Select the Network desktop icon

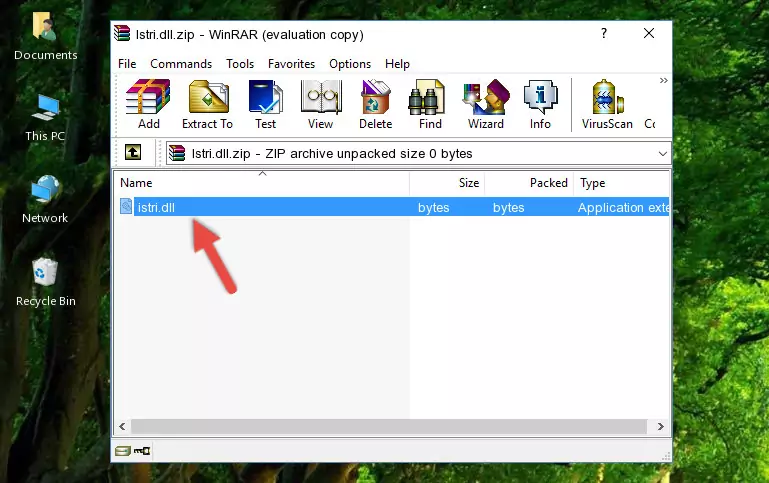point(45,199)
